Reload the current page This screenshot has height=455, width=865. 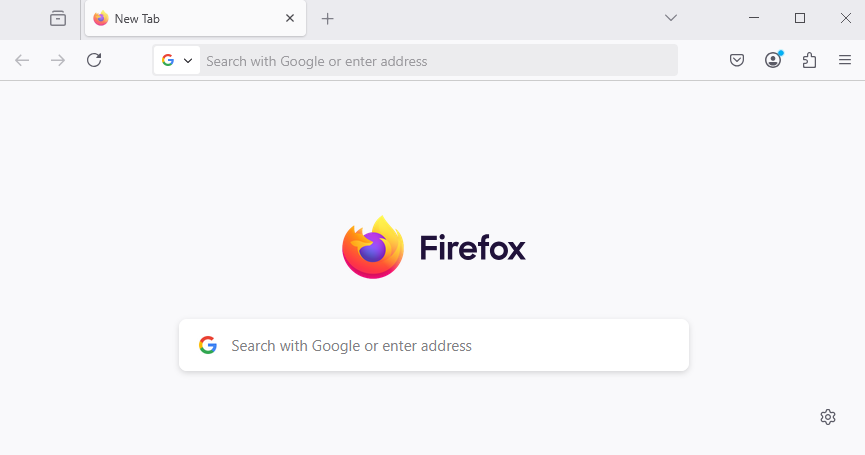94,60
